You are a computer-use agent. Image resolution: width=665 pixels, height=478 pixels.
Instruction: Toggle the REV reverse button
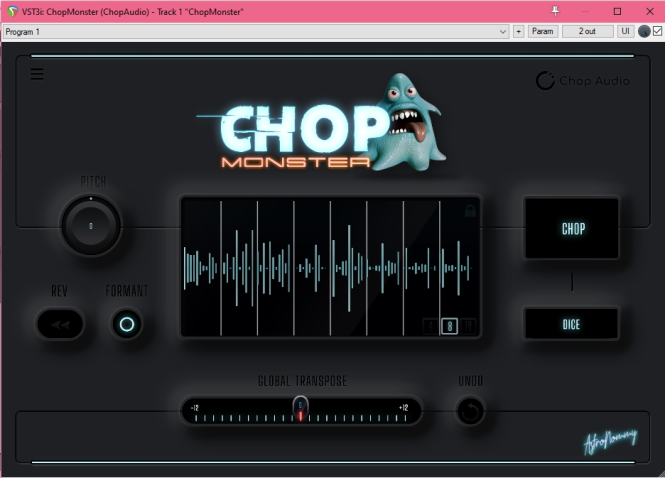(60, 324)
